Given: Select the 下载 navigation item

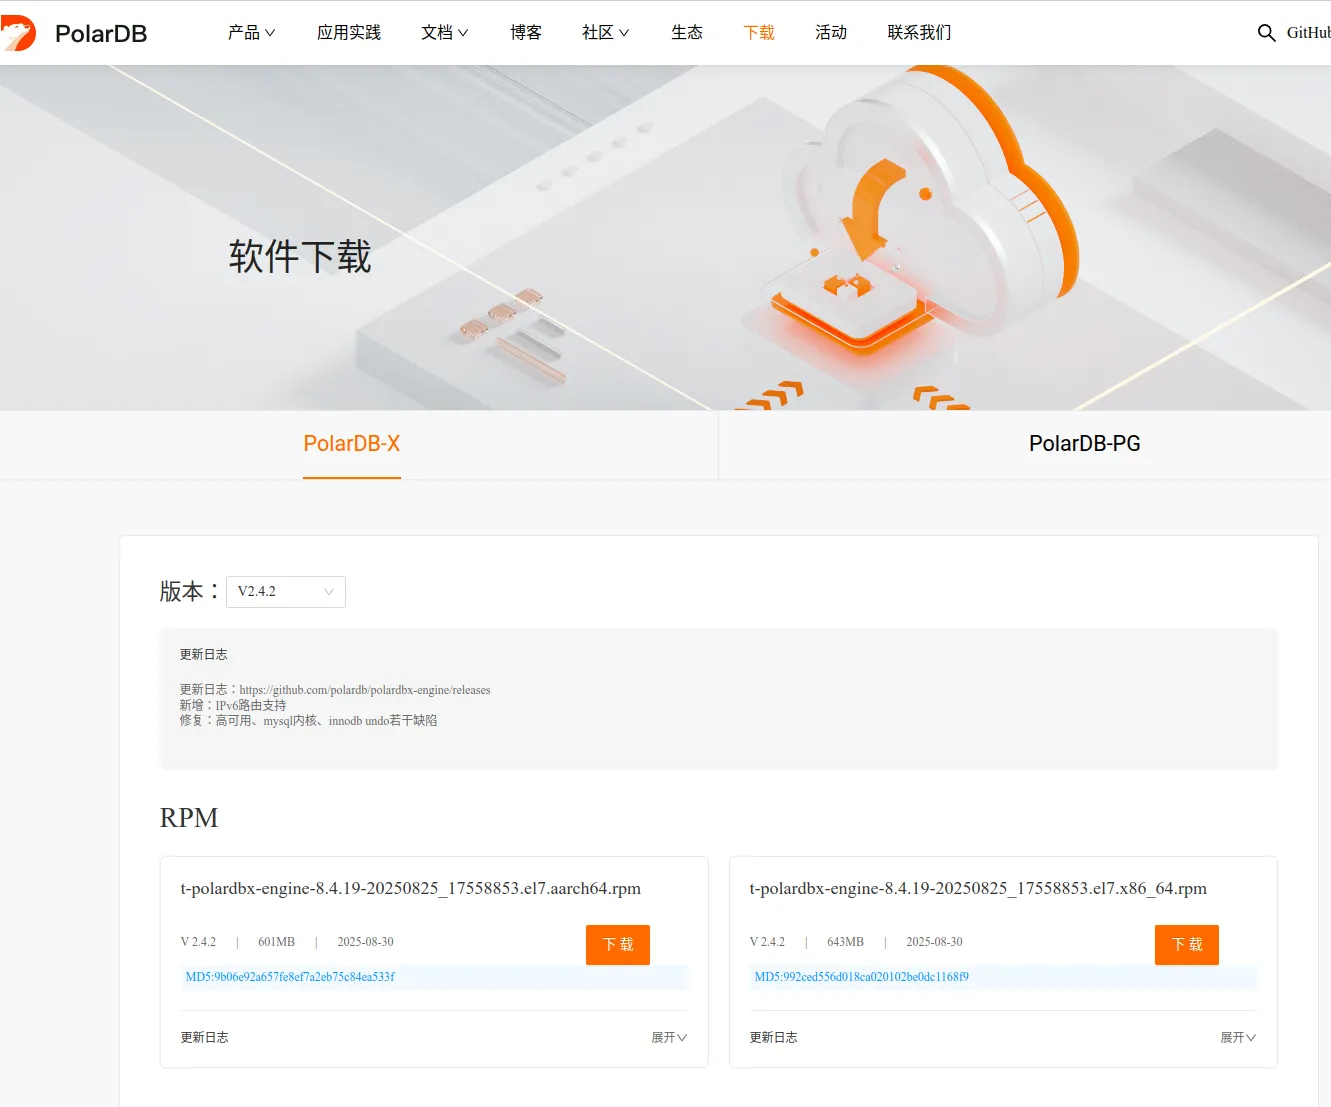Looking at the screenshot, I should 759,33.
